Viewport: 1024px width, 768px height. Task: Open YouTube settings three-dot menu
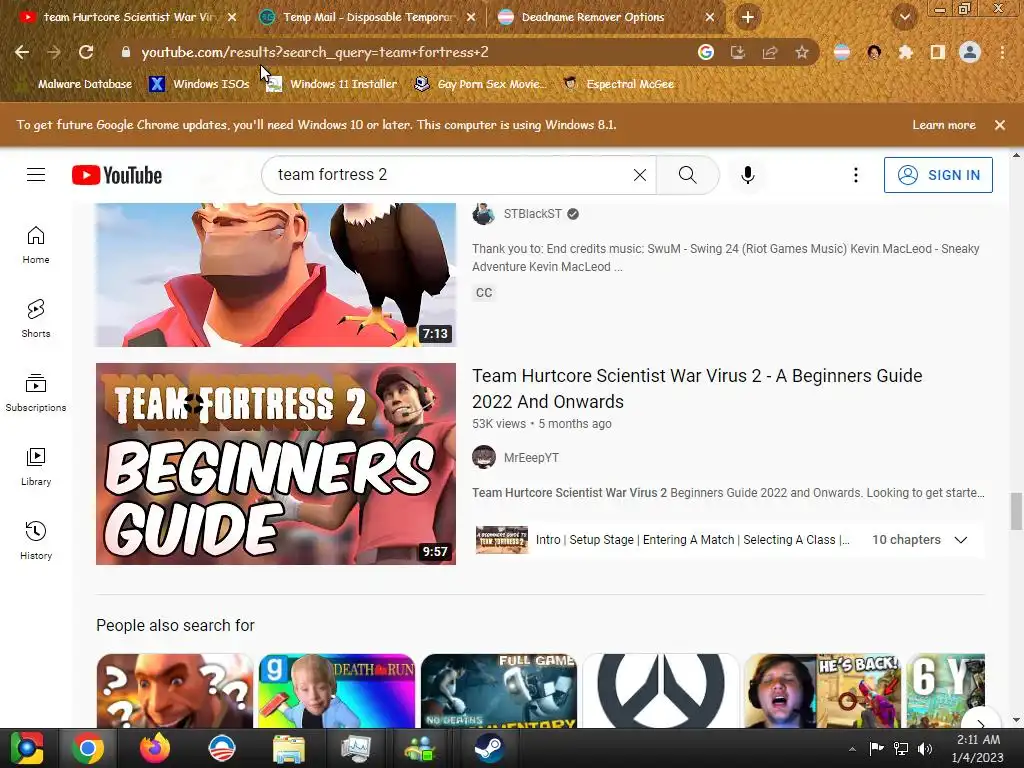856,175
